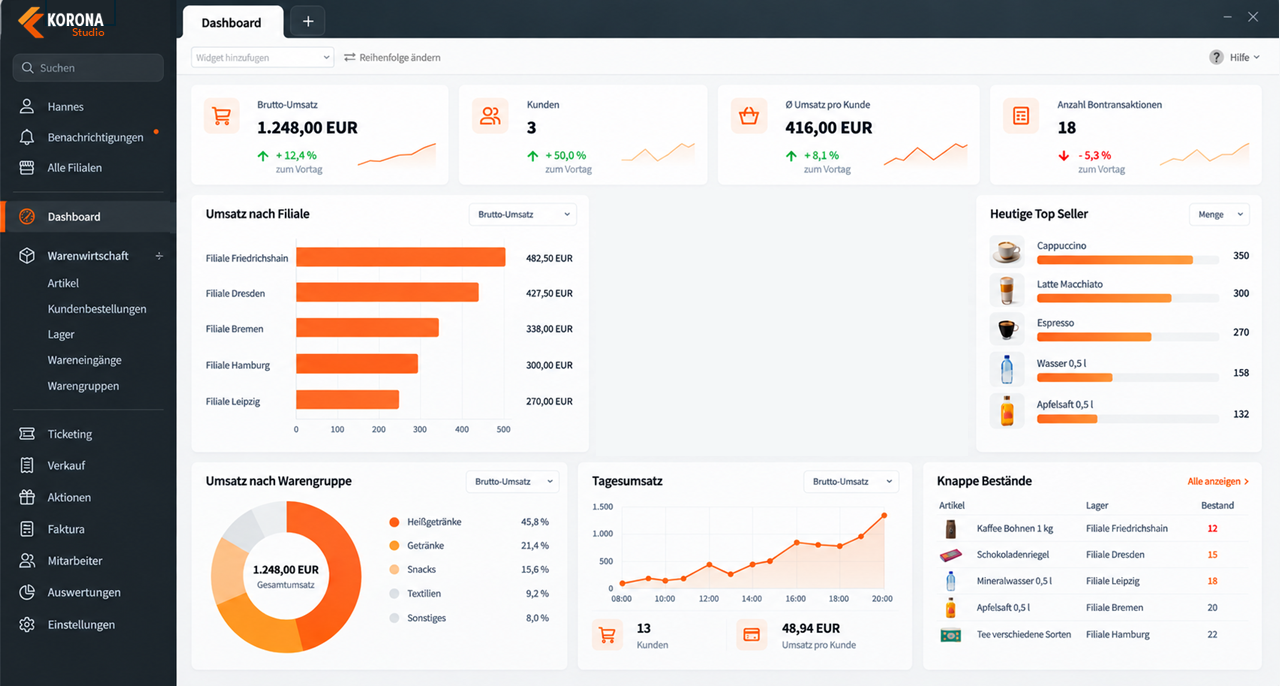Click the Bestand column header
This screenshot has width=1280, height=686.
(x=1217, y=506)
